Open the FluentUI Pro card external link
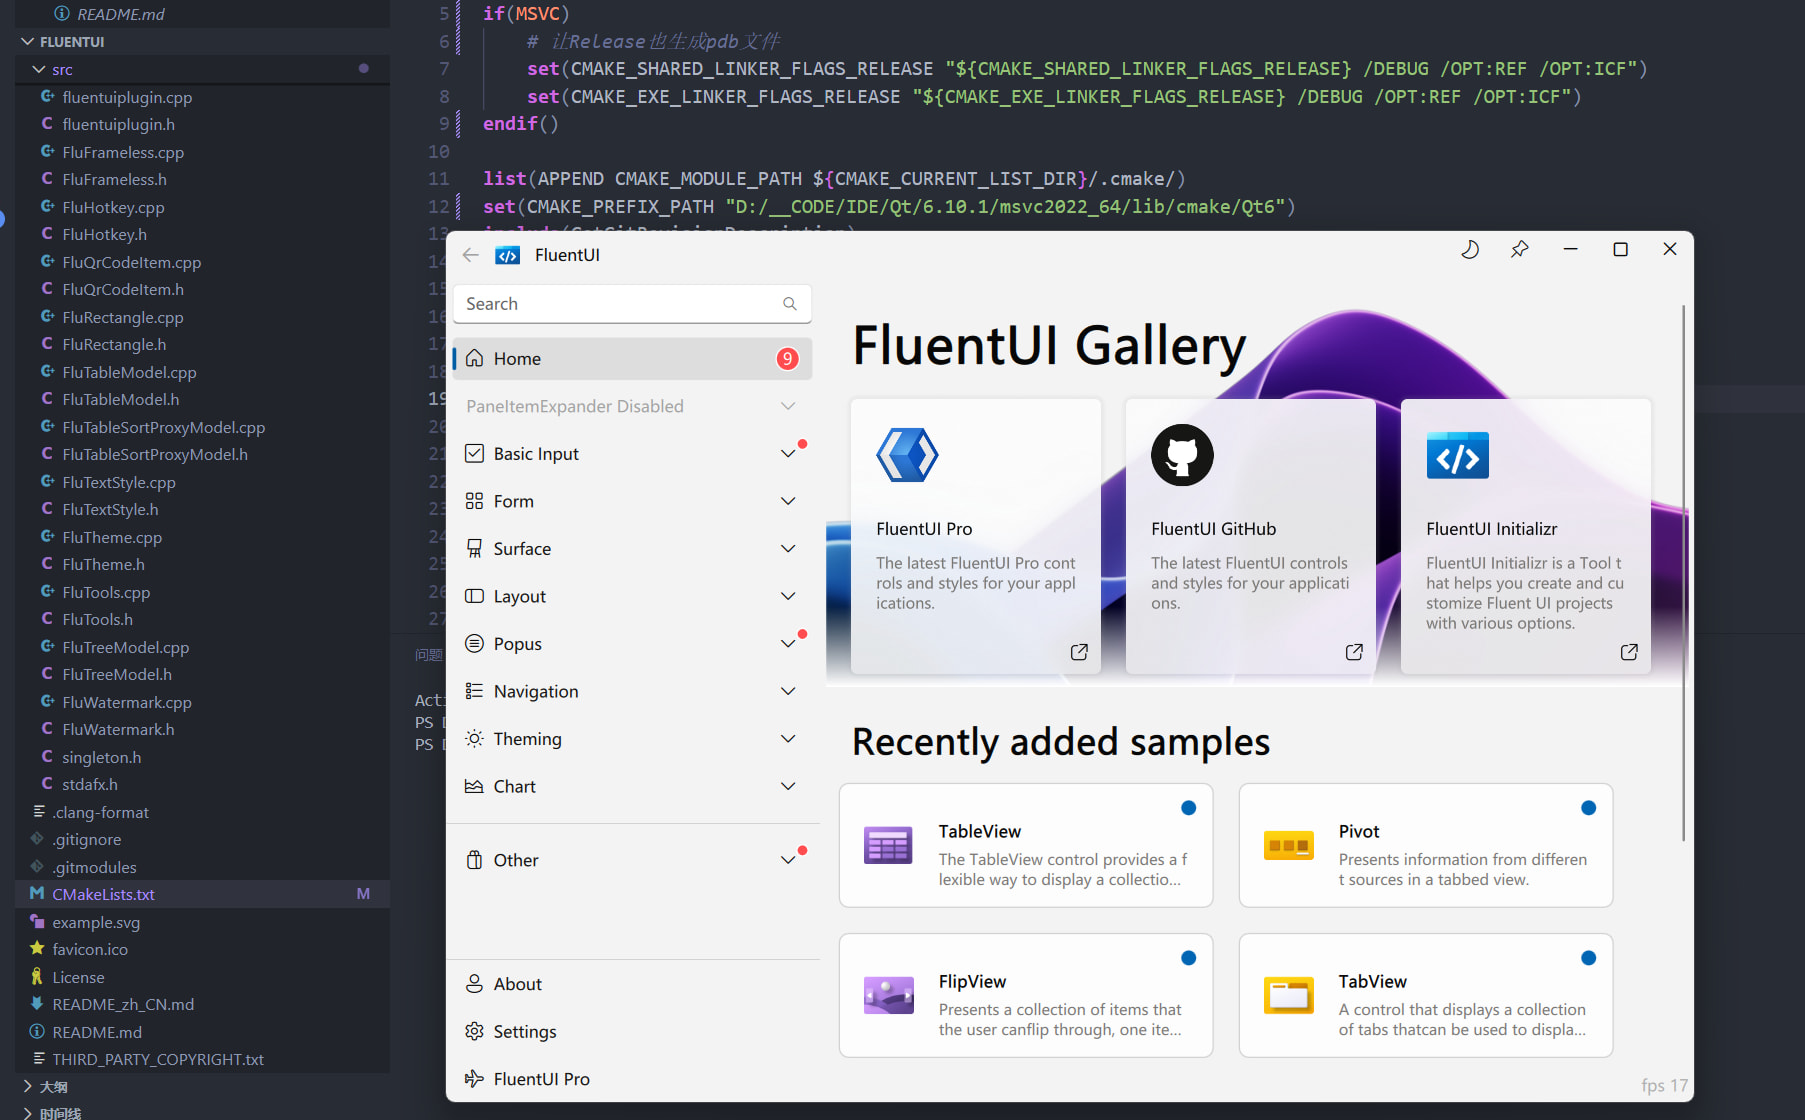Image resolution: width=1805 pixels, height=1120 pixels. coord(1079,652)
